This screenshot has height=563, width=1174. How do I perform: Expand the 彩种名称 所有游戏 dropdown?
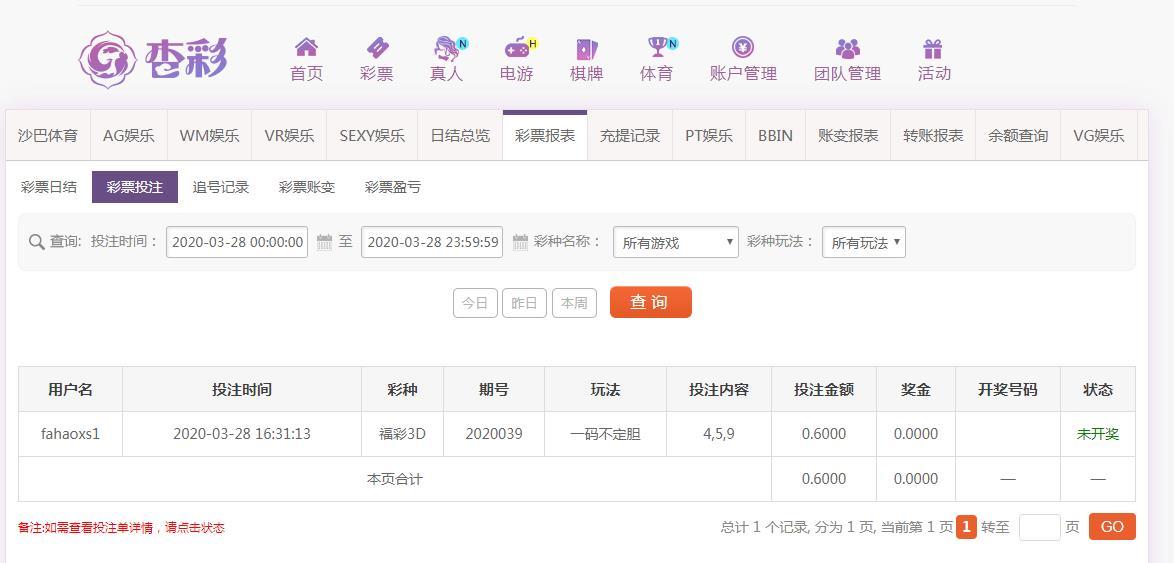(676, 243)
